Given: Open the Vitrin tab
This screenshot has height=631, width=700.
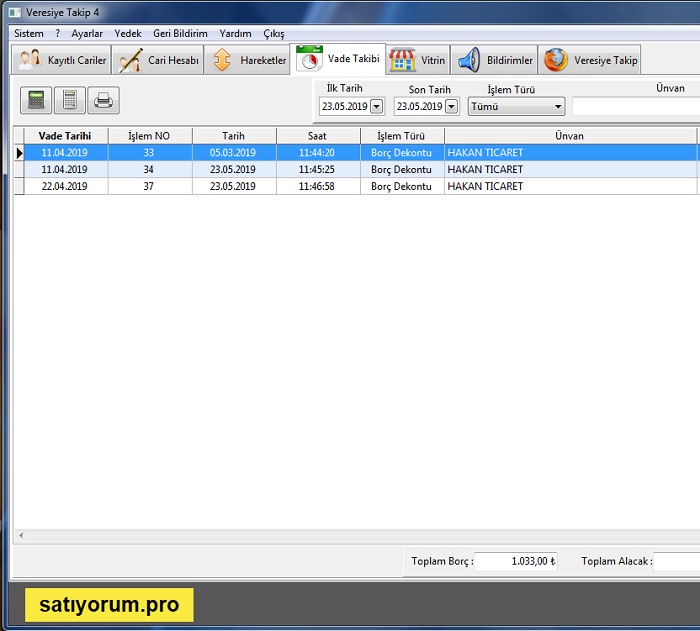Looking at the screenshot, I should pyautogui.click(x=418, y=60).
